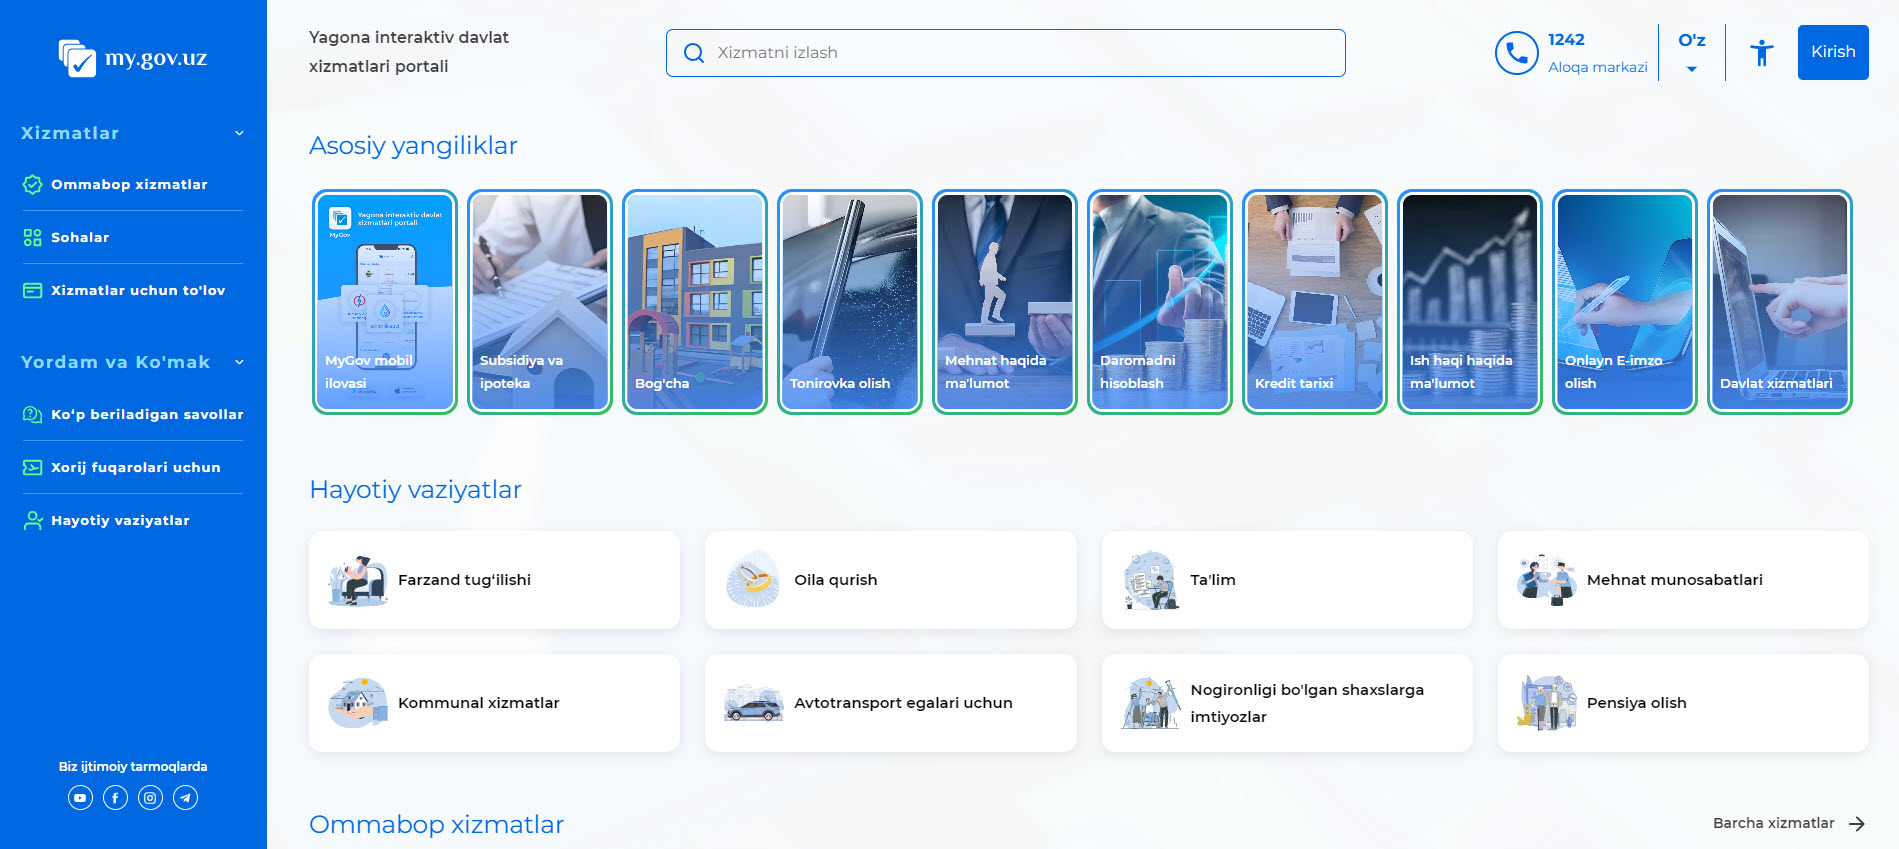Open the Kredit tarixi news thumbnail
The image size is (1899, 849).
(x=1314, y=301)
